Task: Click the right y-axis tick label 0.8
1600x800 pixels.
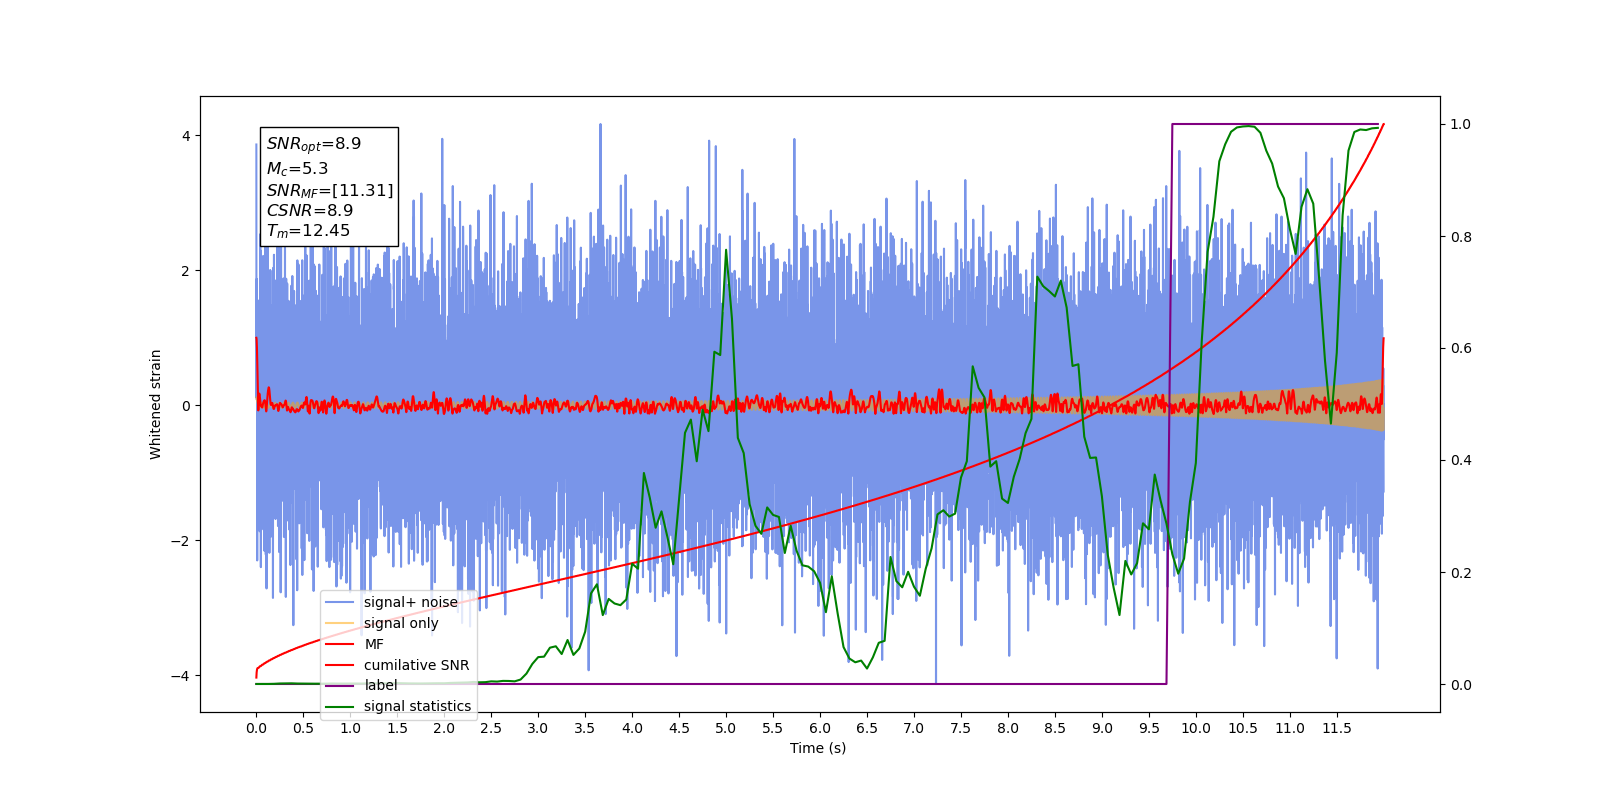Action: pyautogui.click(x=1461, y=237)
